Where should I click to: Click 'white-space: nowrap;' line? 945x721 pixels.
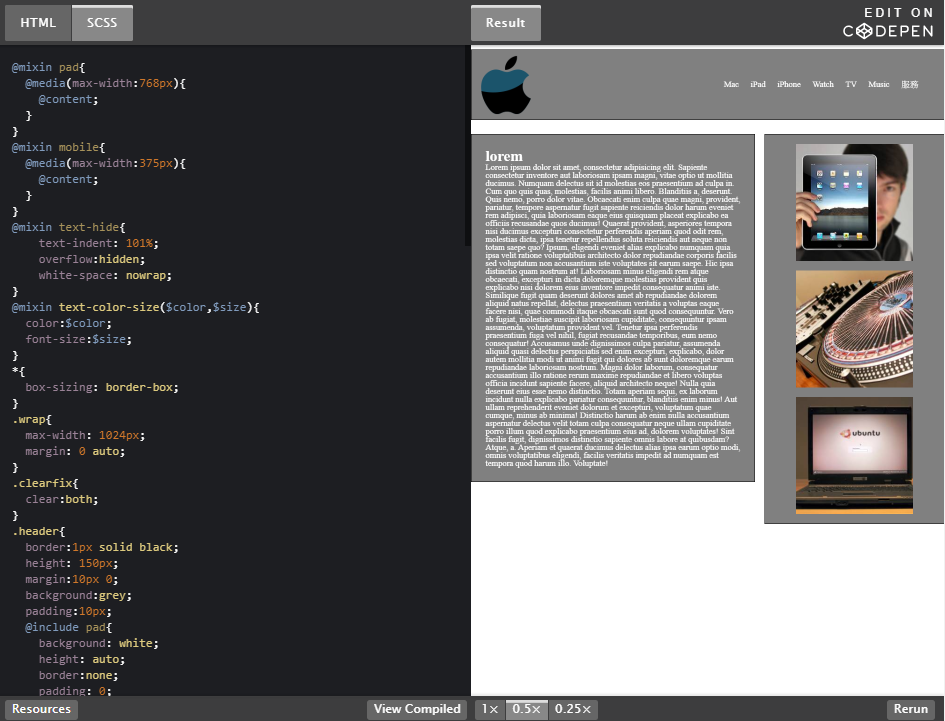pos(105,275)
